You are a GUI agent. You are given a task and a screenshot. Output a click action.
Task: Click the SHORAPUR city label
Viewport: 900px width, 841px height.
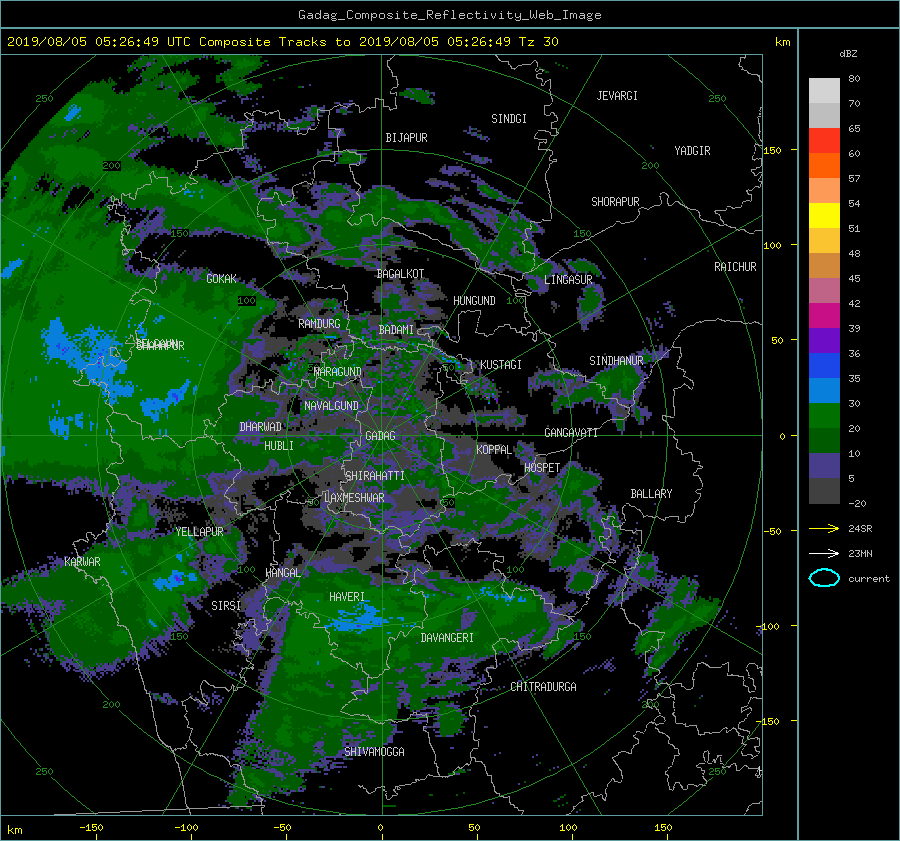pos(615,202)
